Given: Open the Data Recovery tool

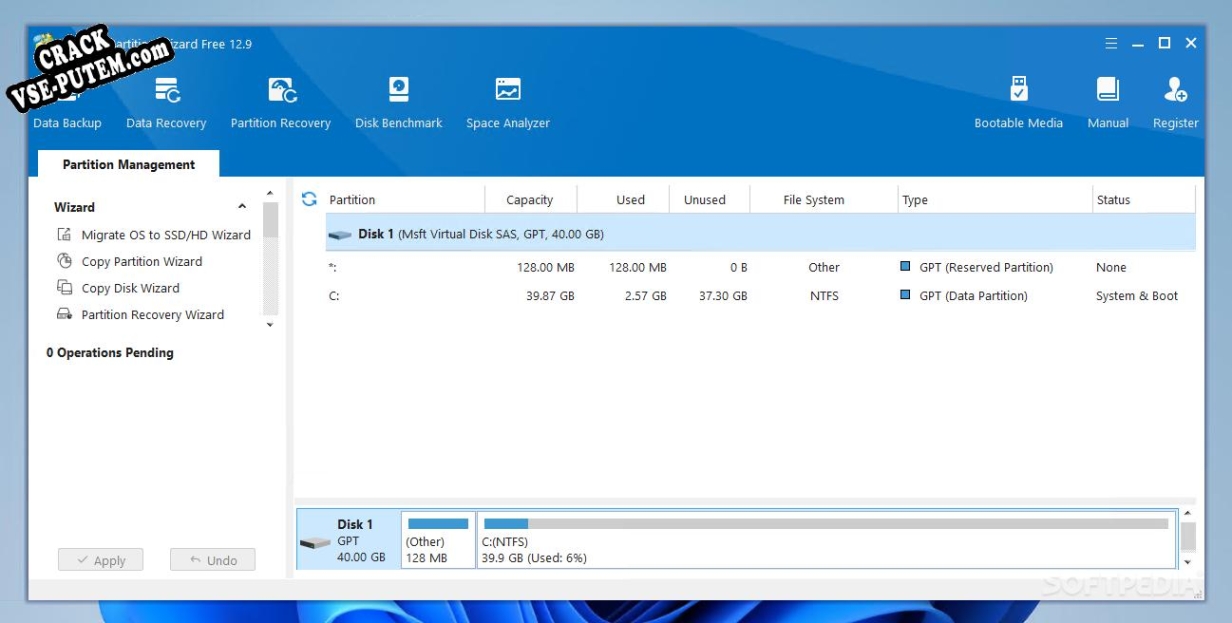Looking at the screenshot, I should (x=166, y=103).
